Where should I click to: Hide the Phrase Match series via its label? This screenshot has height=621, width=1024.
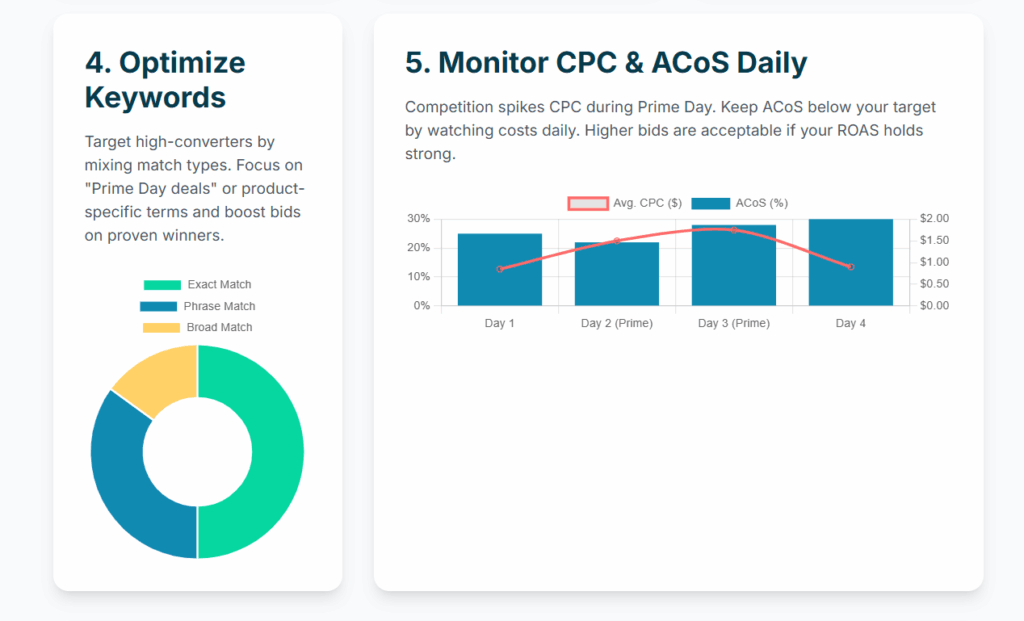219,306
